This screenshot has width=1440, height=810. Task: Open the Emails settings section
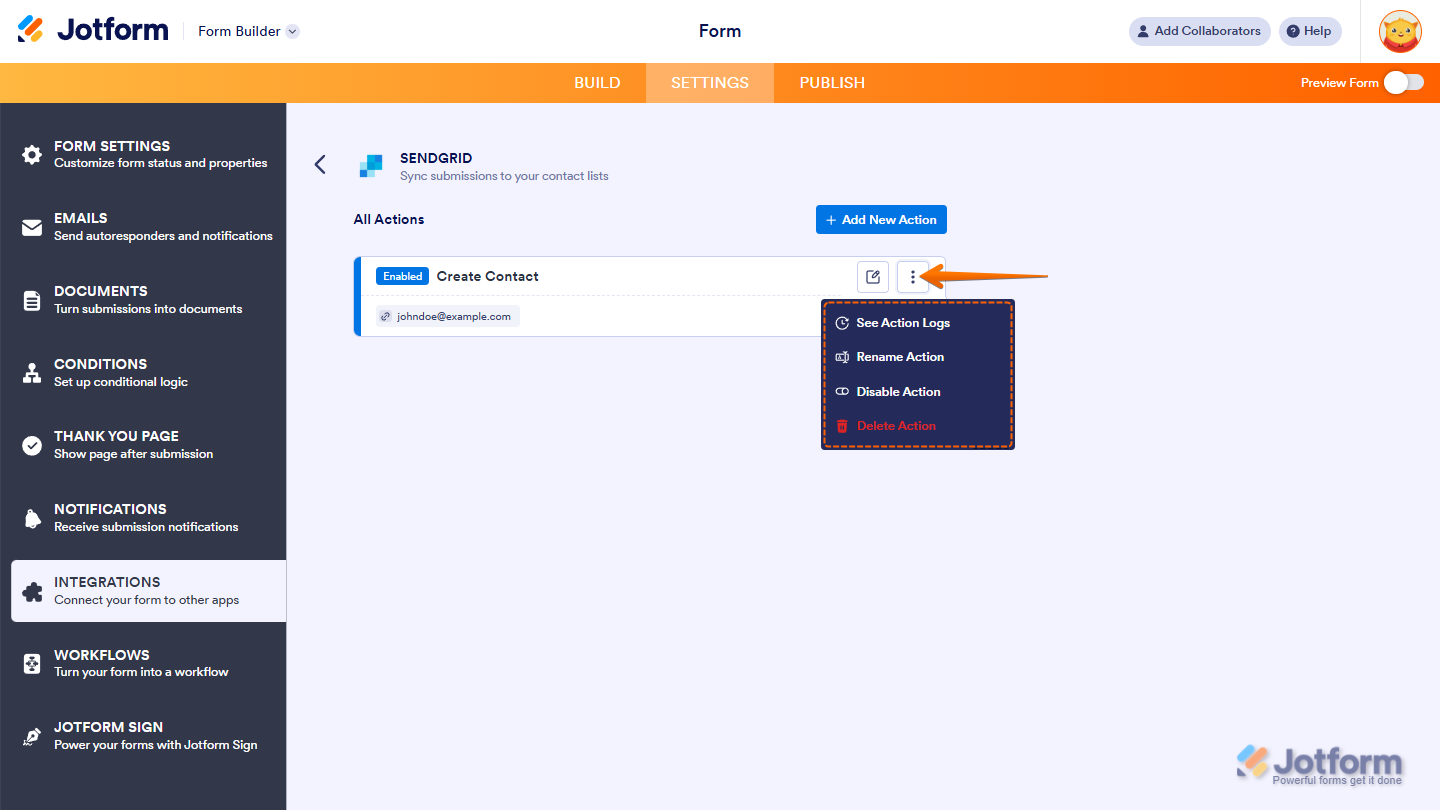pyautogui.click(x=80, y=226)
